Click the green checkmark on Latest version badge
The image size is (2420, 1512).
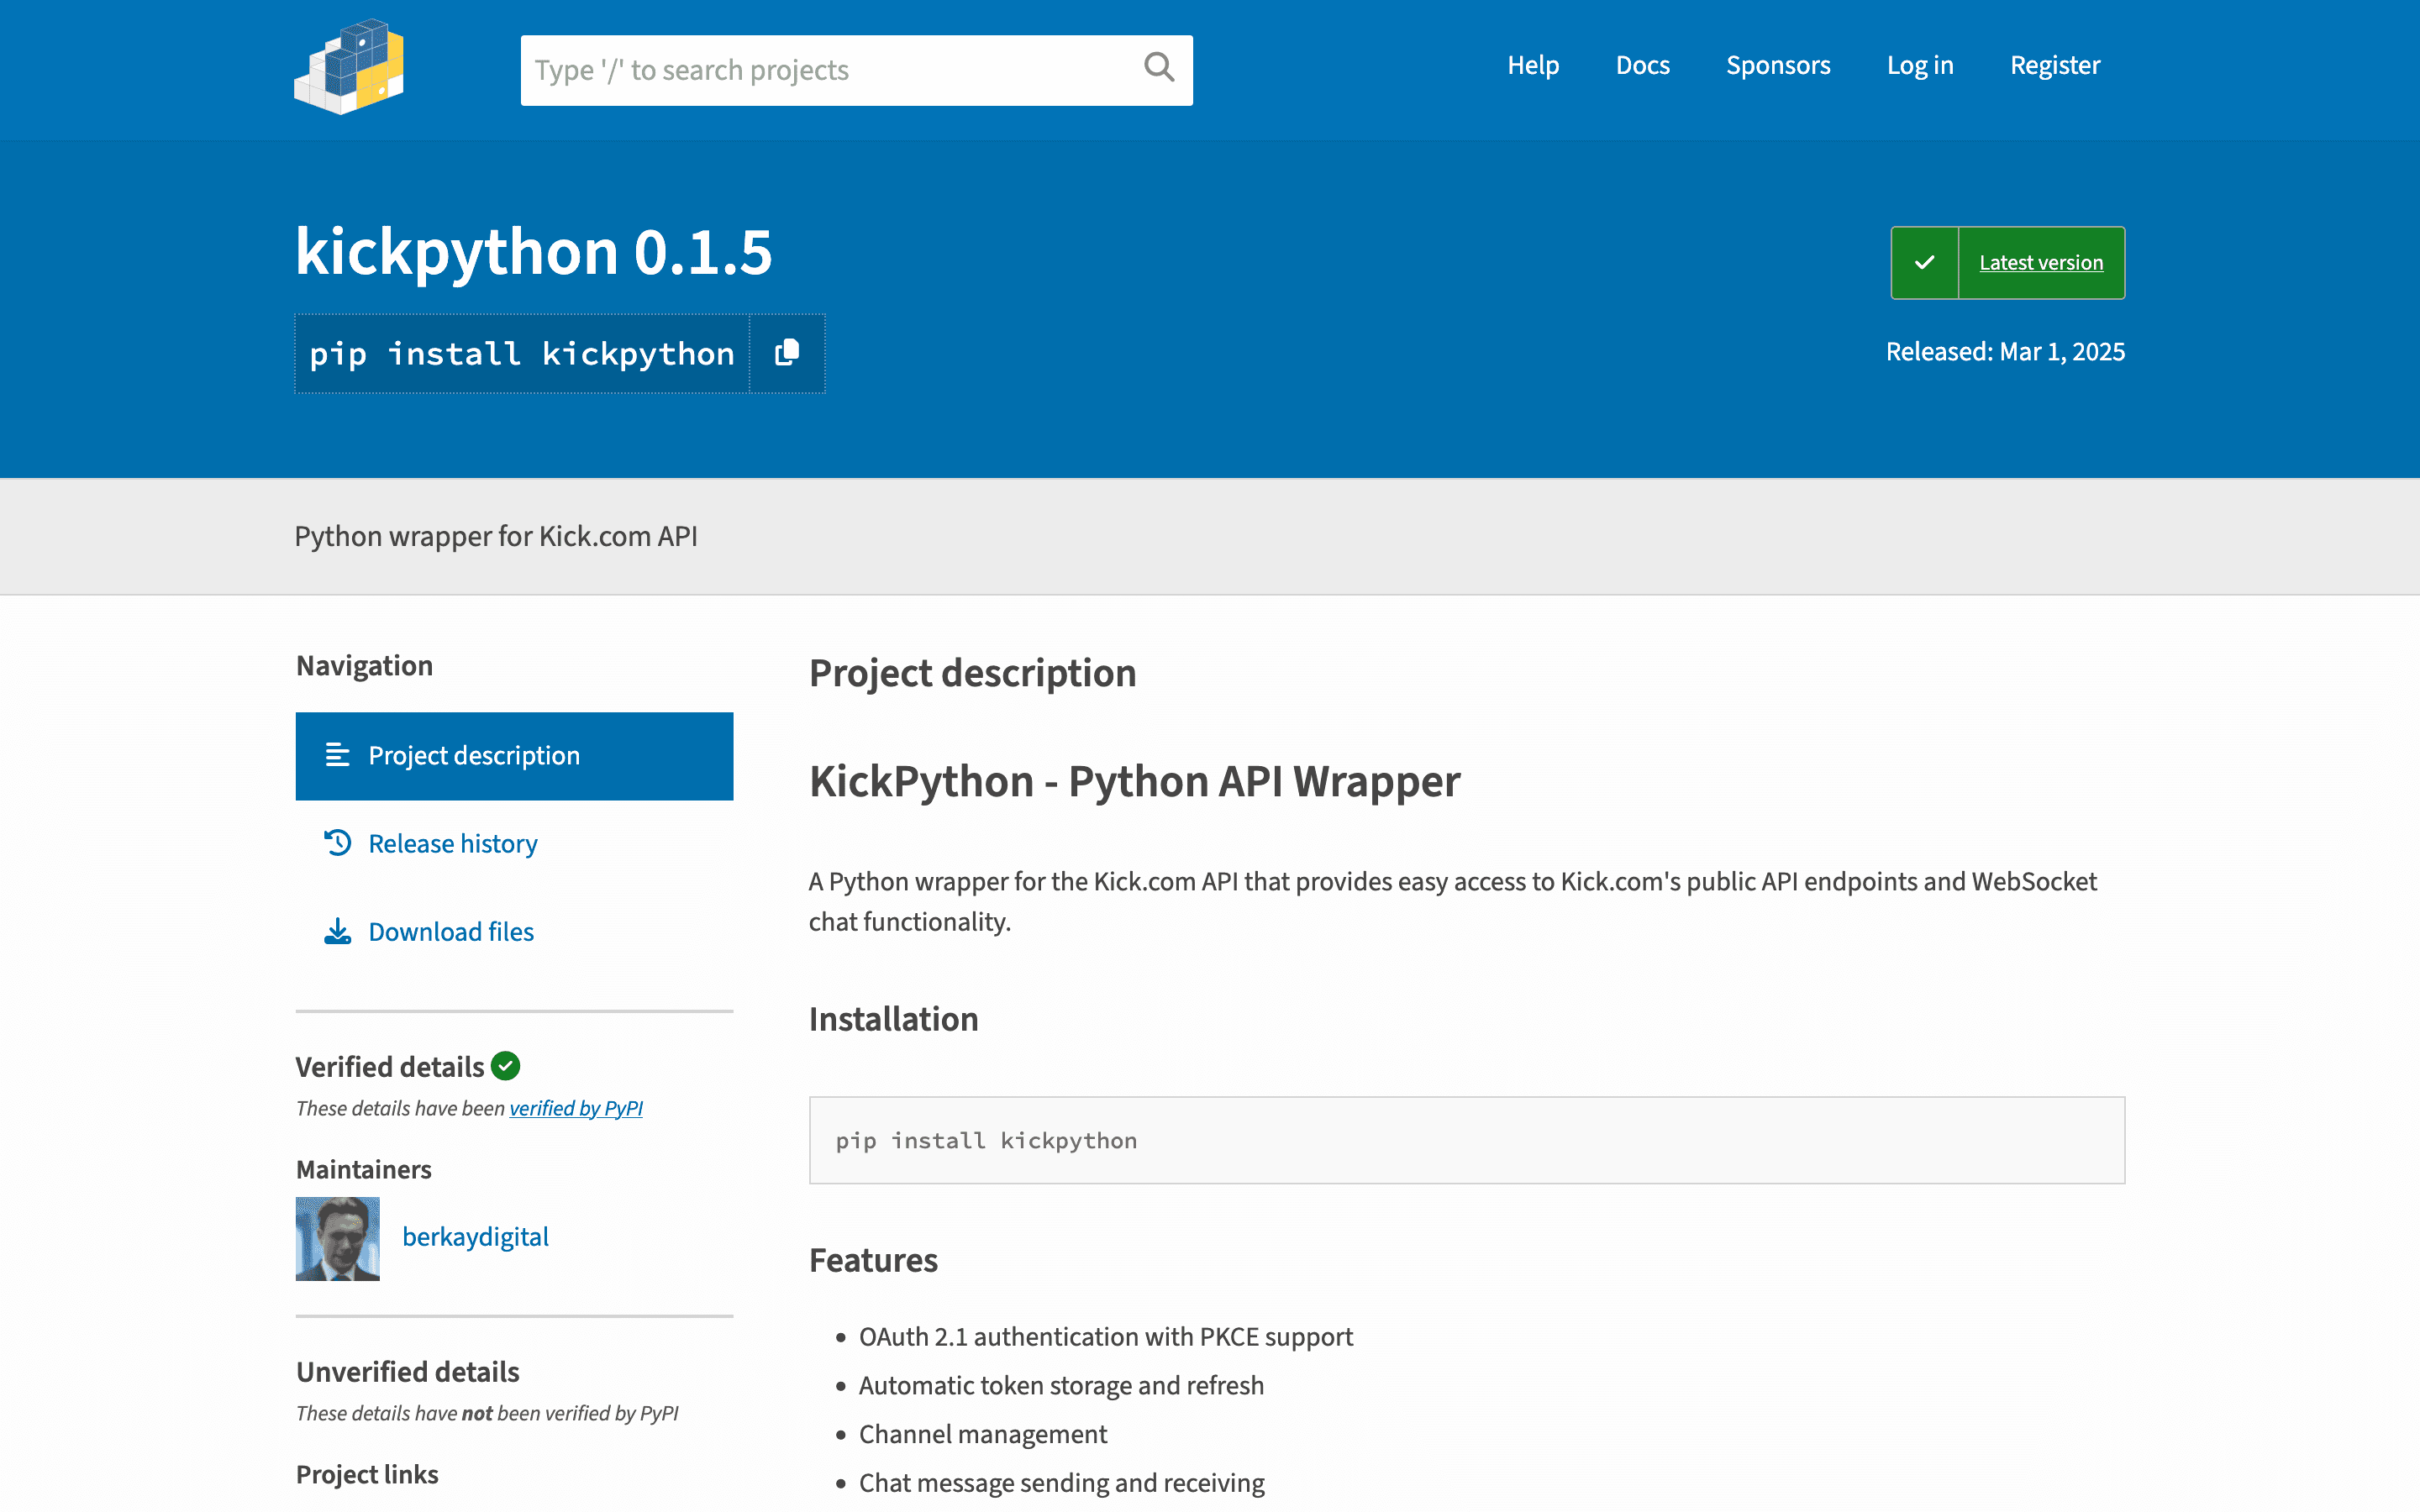coord(1924,262)
